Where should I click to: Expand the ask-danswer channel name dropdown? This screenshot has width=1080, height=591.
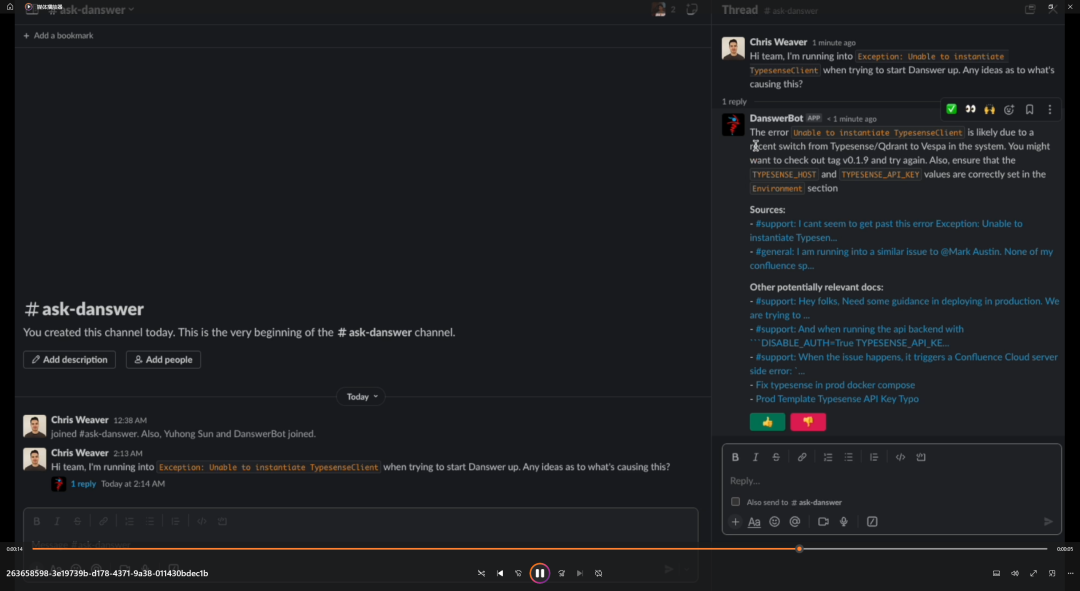[91, 10]
